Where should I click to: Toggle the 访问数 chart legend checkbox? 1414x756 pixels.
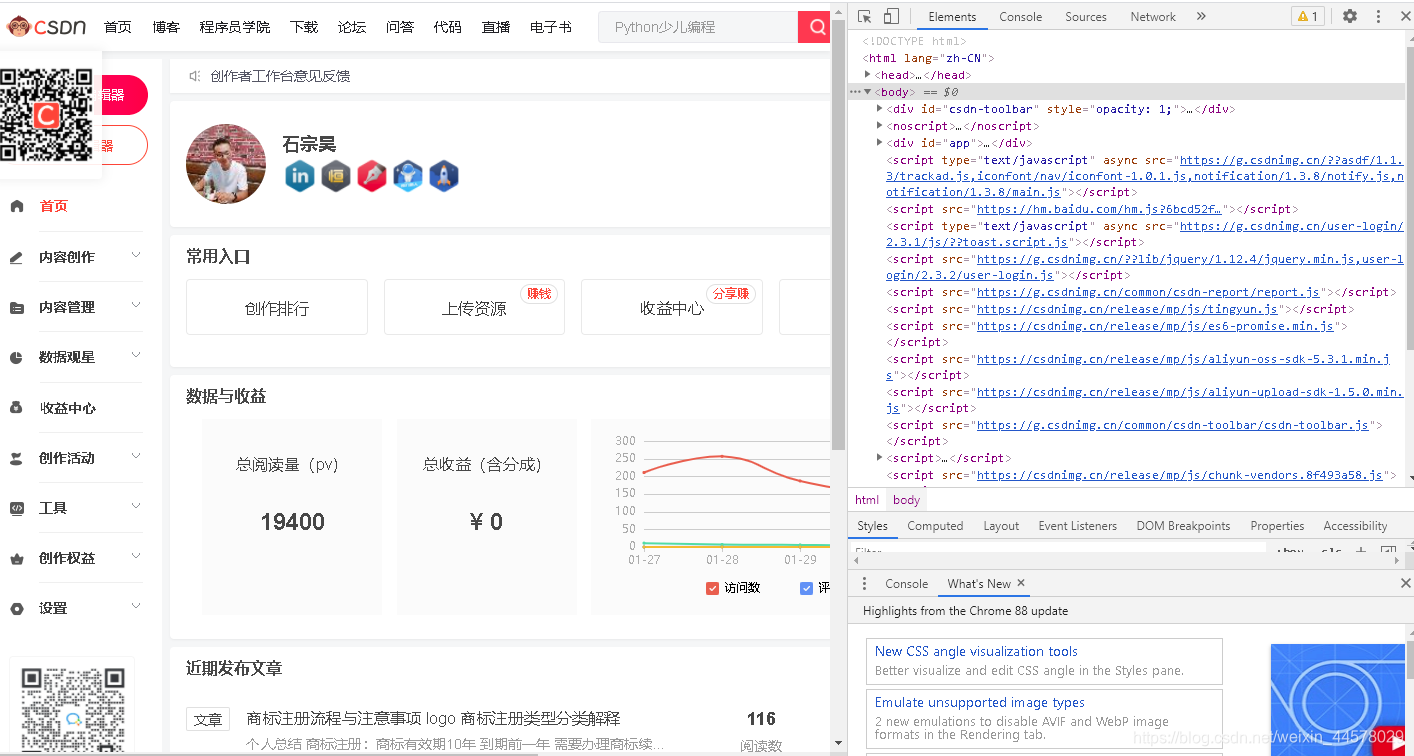(712, 588)
